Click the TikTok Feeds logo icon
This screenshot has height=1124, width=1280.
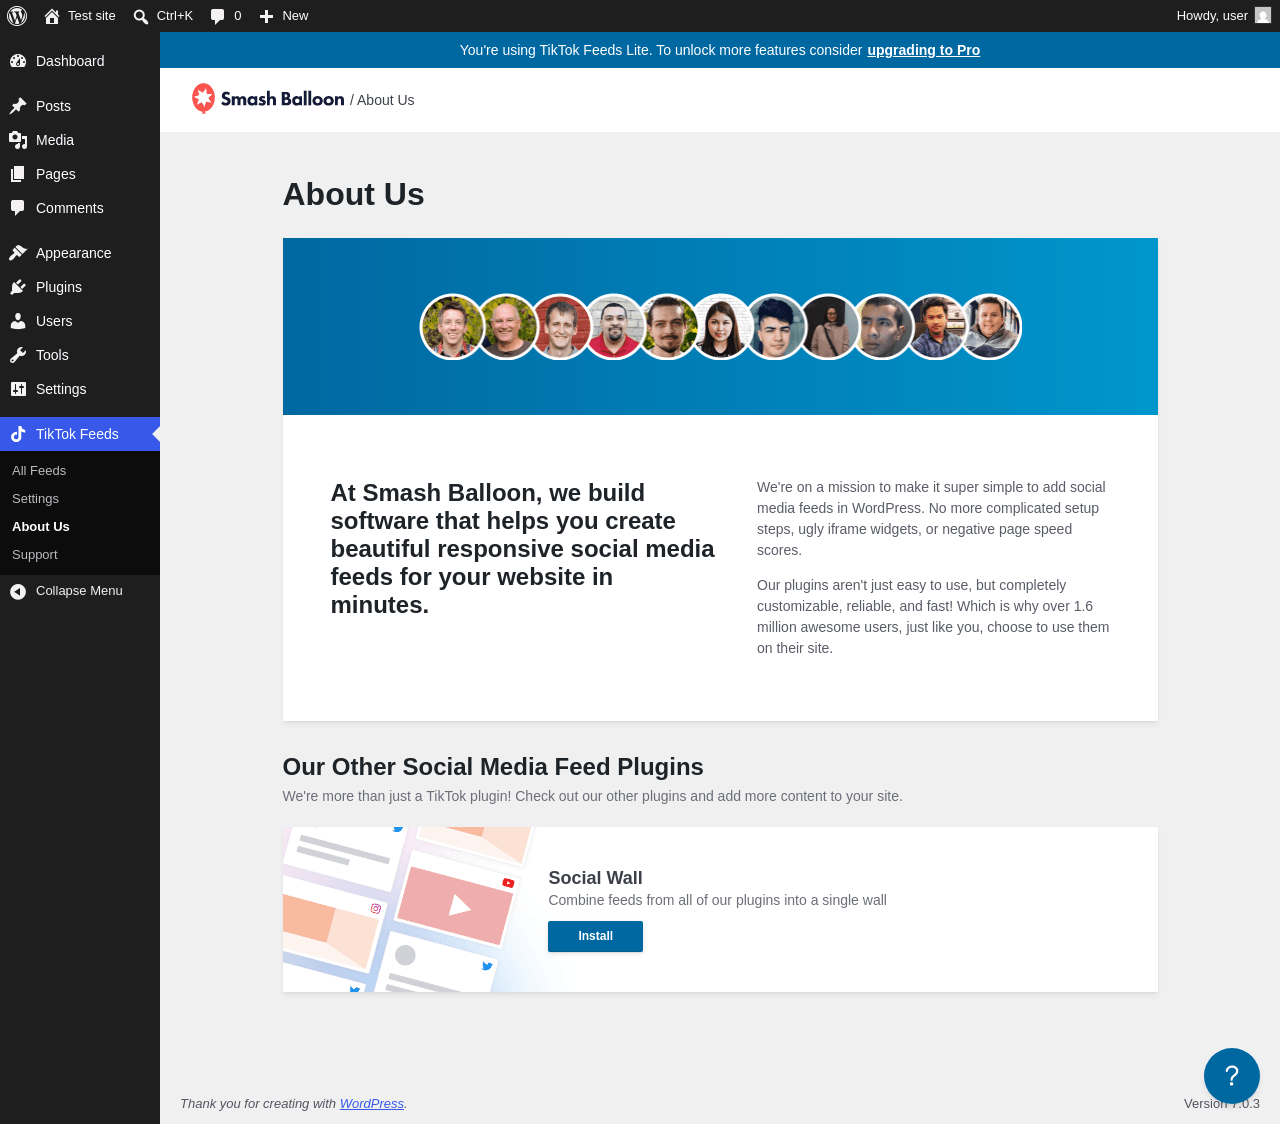point(18,434)
